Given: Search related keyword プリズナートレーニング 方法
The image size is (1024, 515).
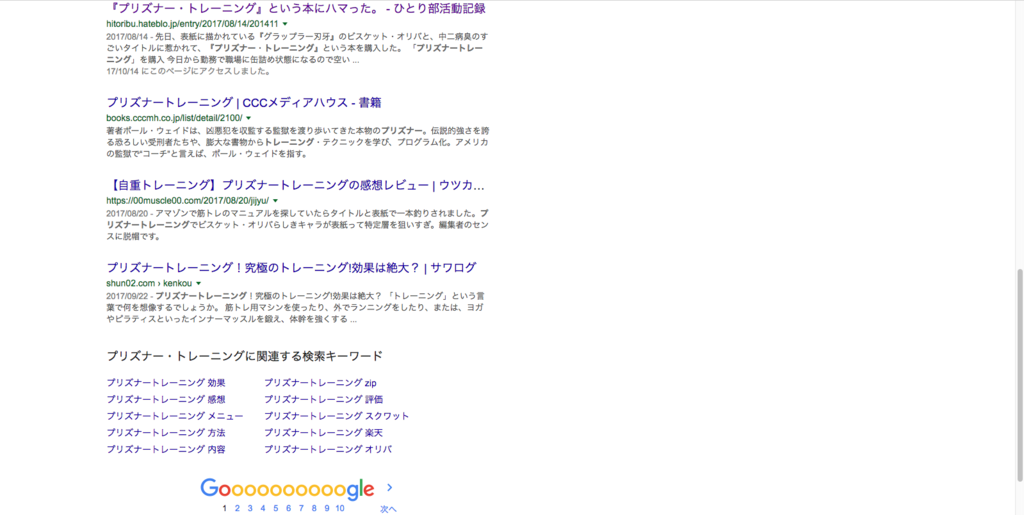Looking at the screenshot, I should [166, 433].
